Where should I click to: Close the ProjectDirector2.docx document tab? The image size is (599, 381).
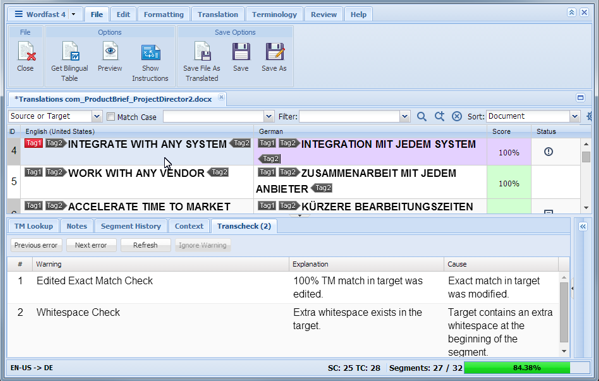click(x=221, y=97)
